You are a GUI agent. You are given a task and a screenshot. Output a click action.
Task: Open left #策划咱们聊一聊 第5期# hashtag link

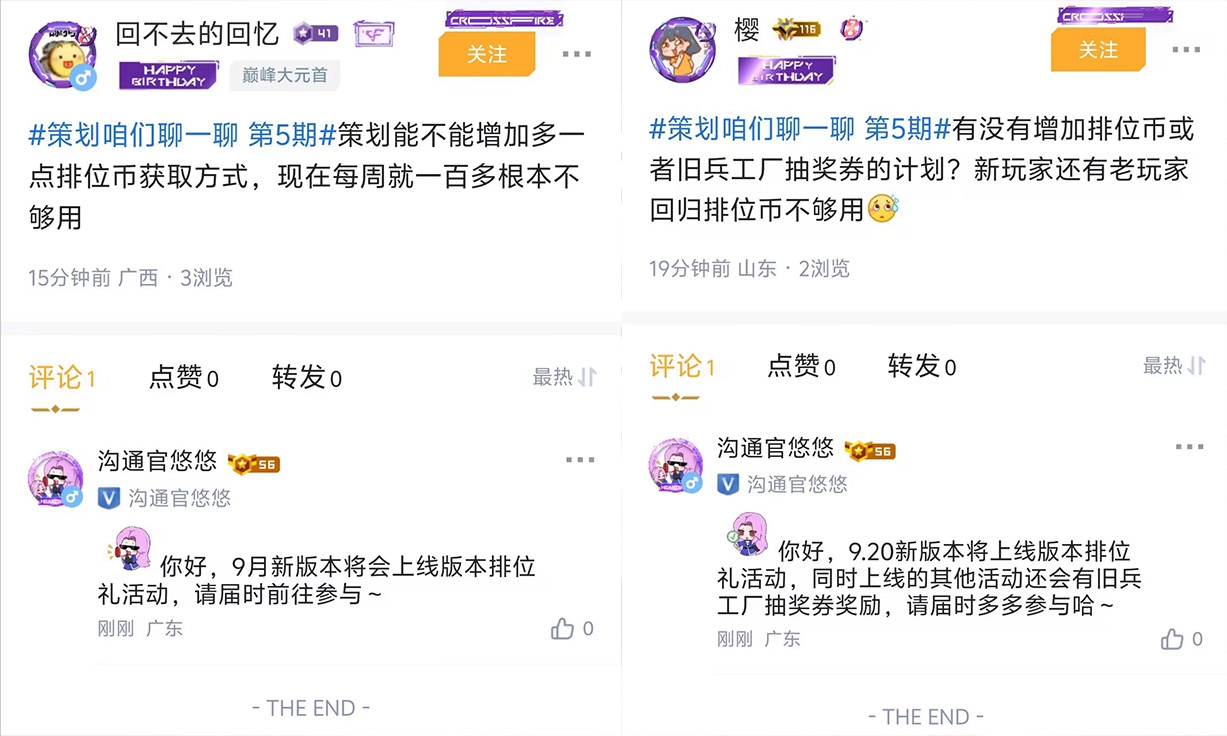coord(184,134)
